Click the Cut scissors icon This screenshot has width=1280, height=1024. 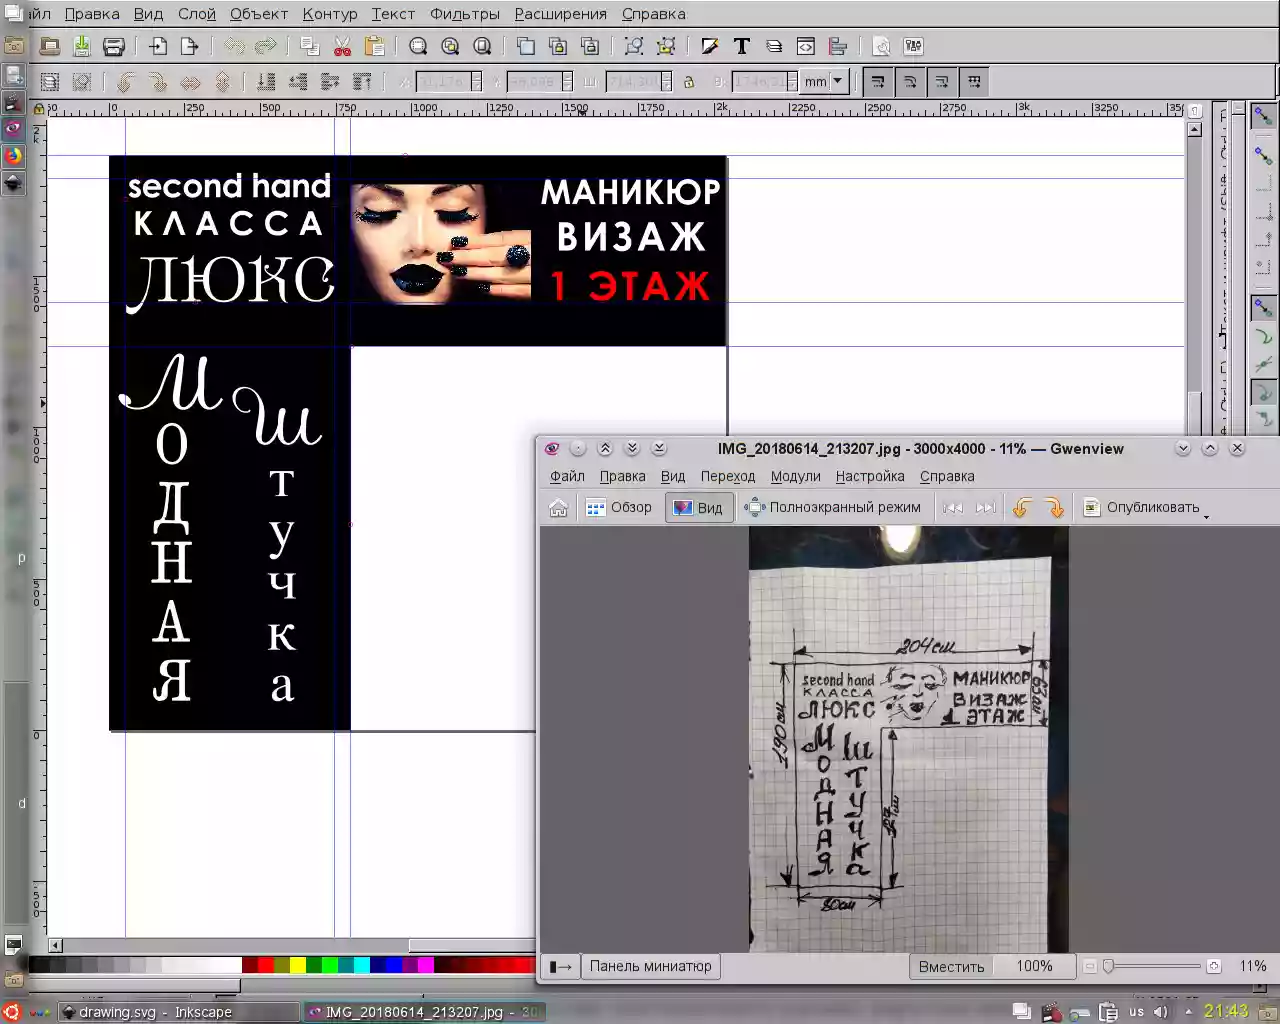click(342, 46)
